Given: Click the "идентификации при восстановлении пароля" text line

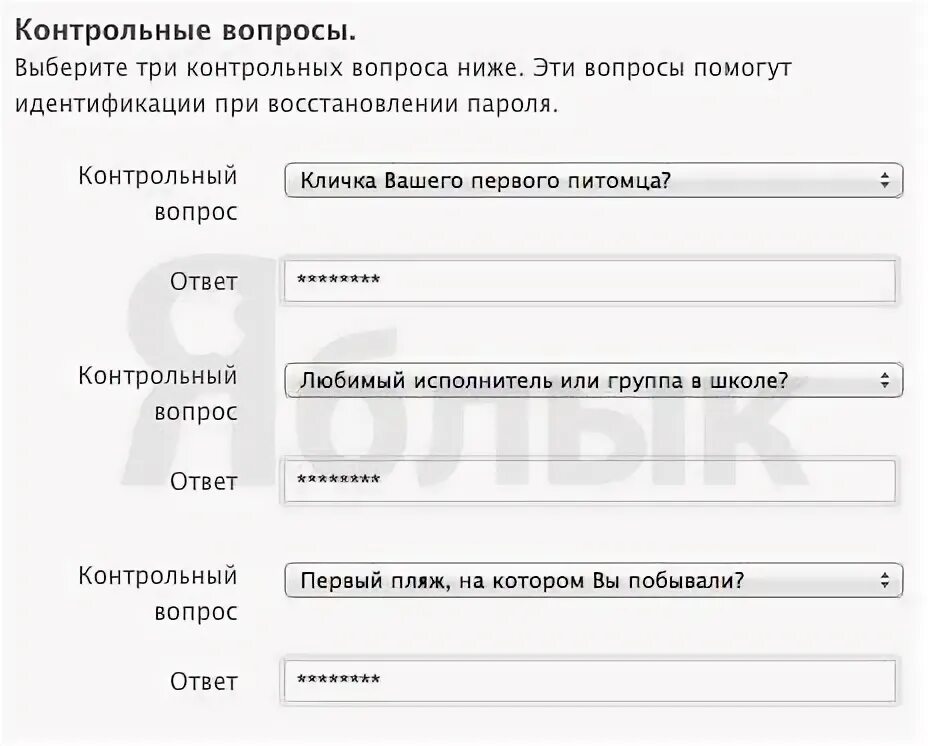Looking at the screenshot, I should pyautogui.click(x=286, y=105).
